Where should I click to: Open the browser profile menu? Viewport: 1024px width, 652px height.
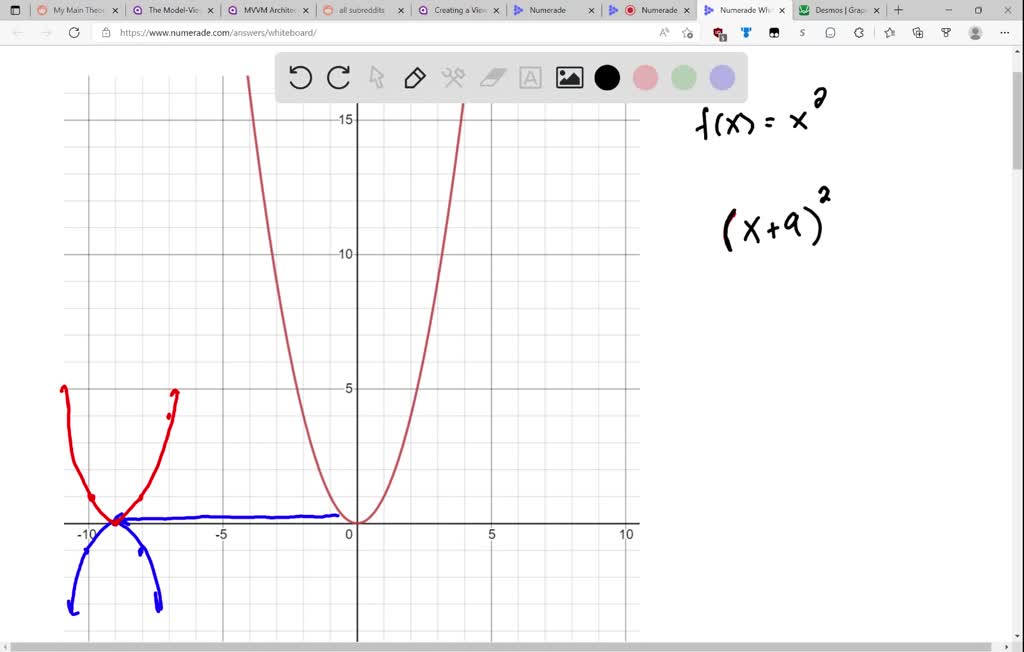[974, 32]
